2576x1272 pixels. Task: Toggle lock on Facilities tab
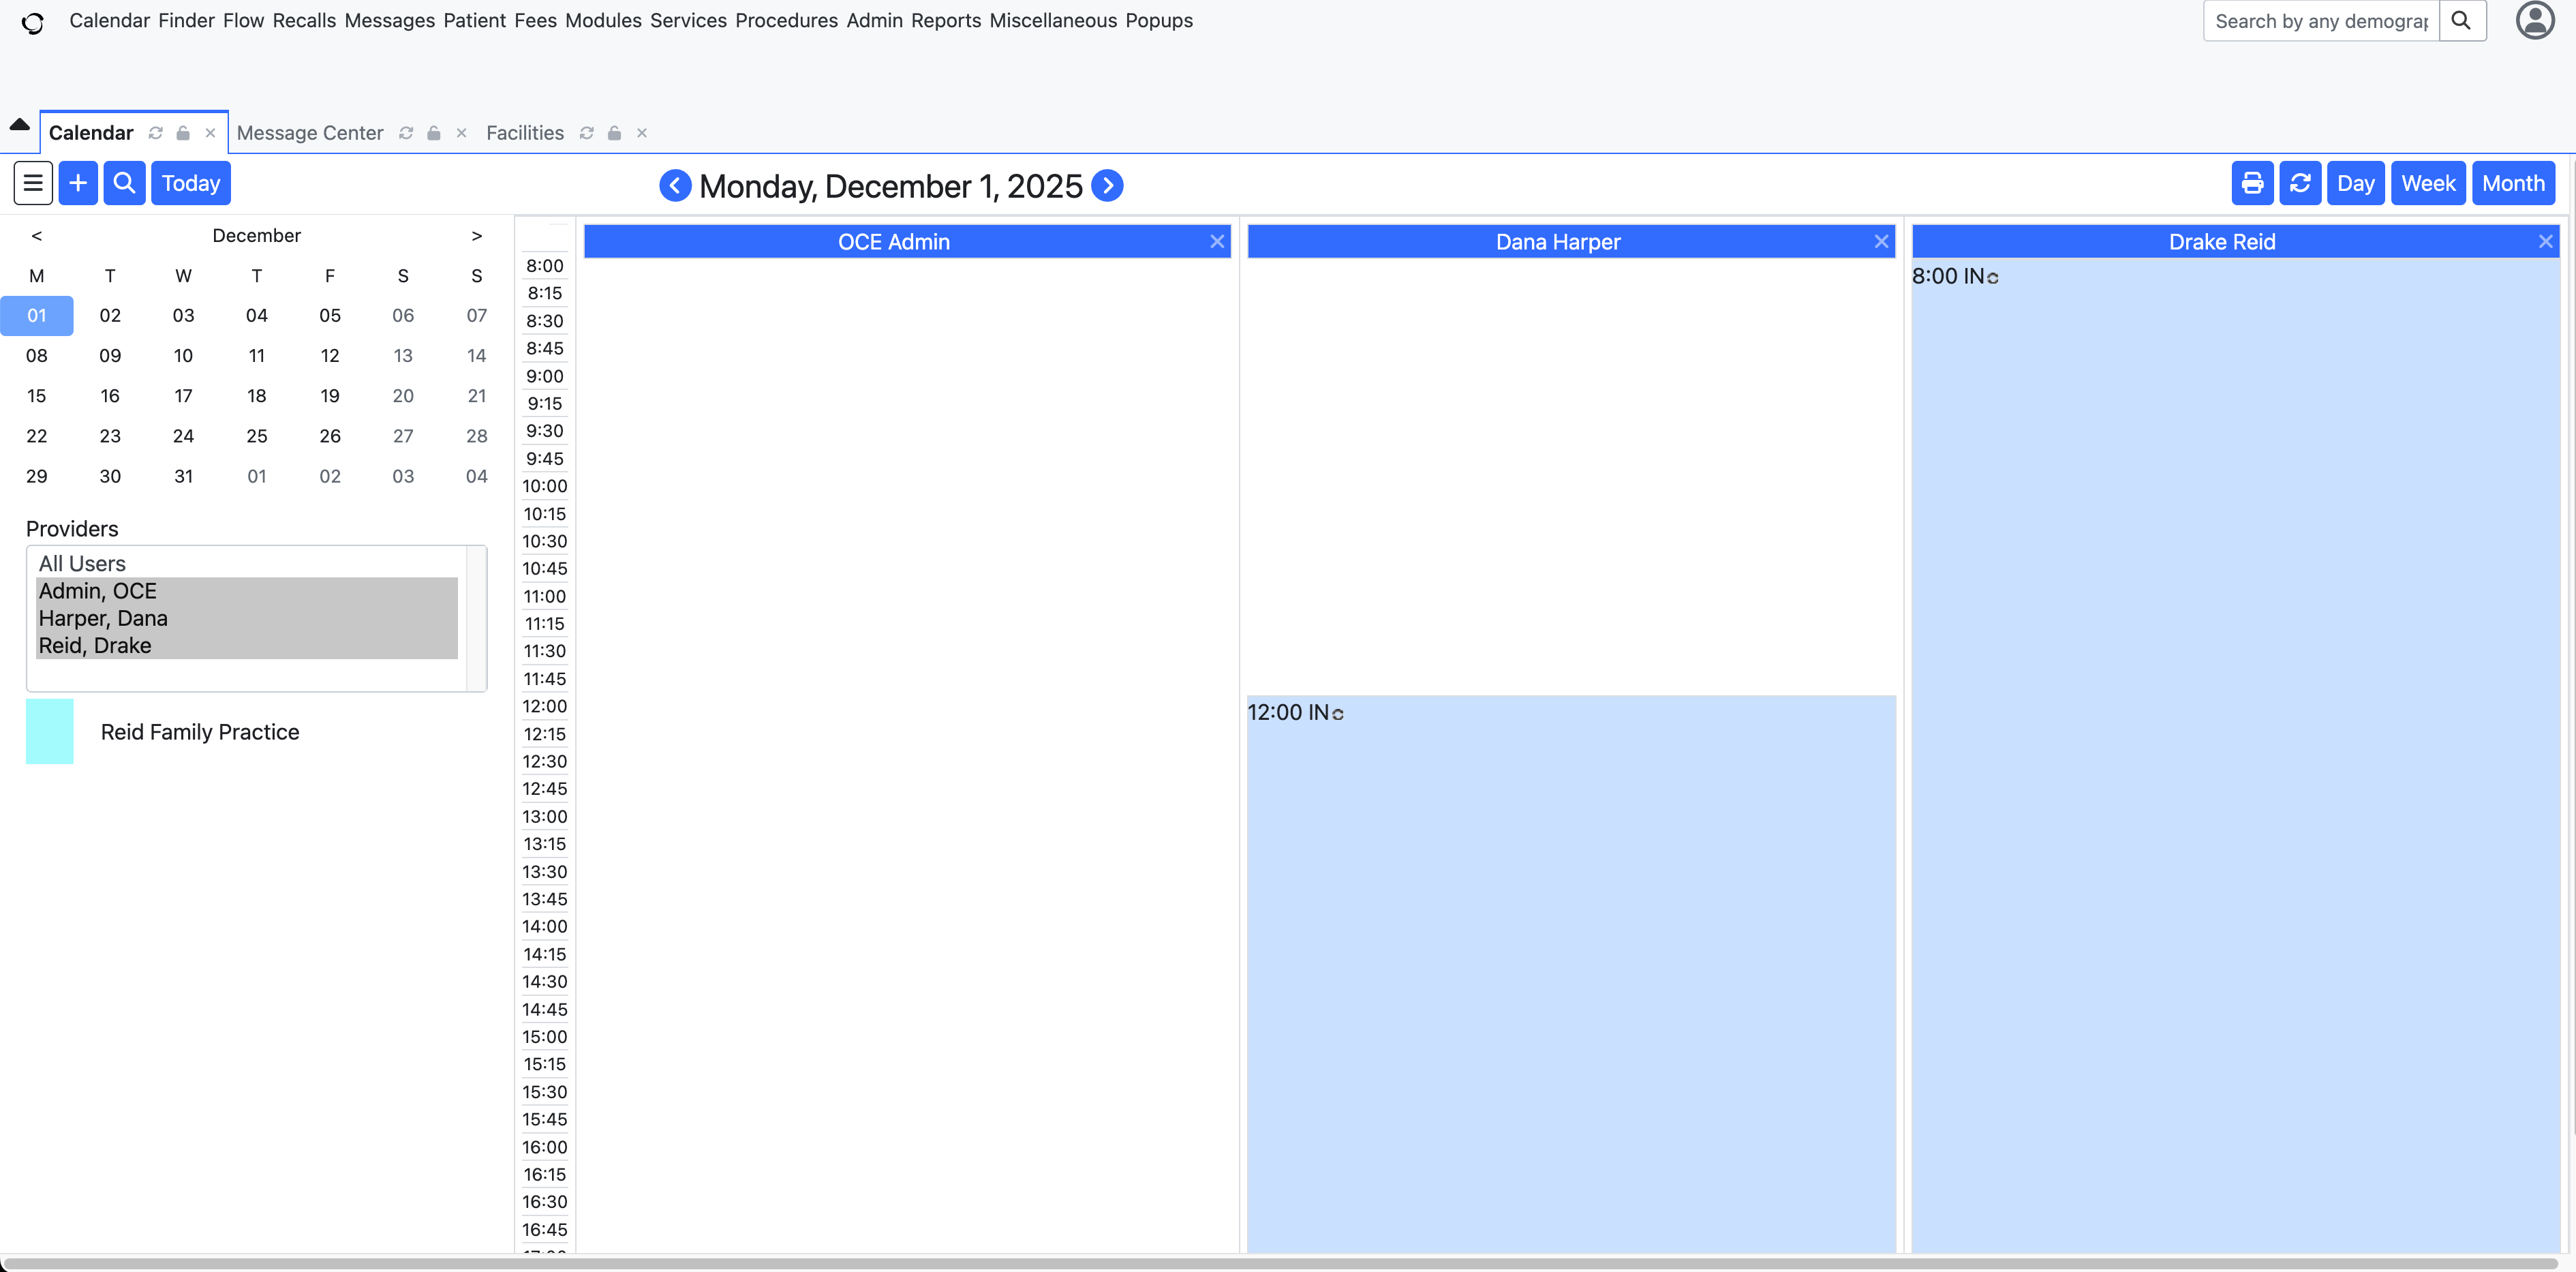coord(615,133)
